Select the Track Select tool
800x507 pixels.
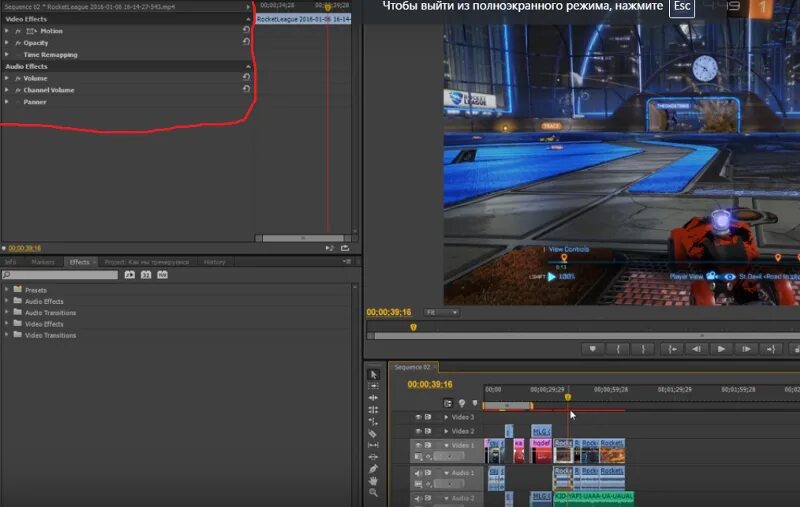[373, 386]
